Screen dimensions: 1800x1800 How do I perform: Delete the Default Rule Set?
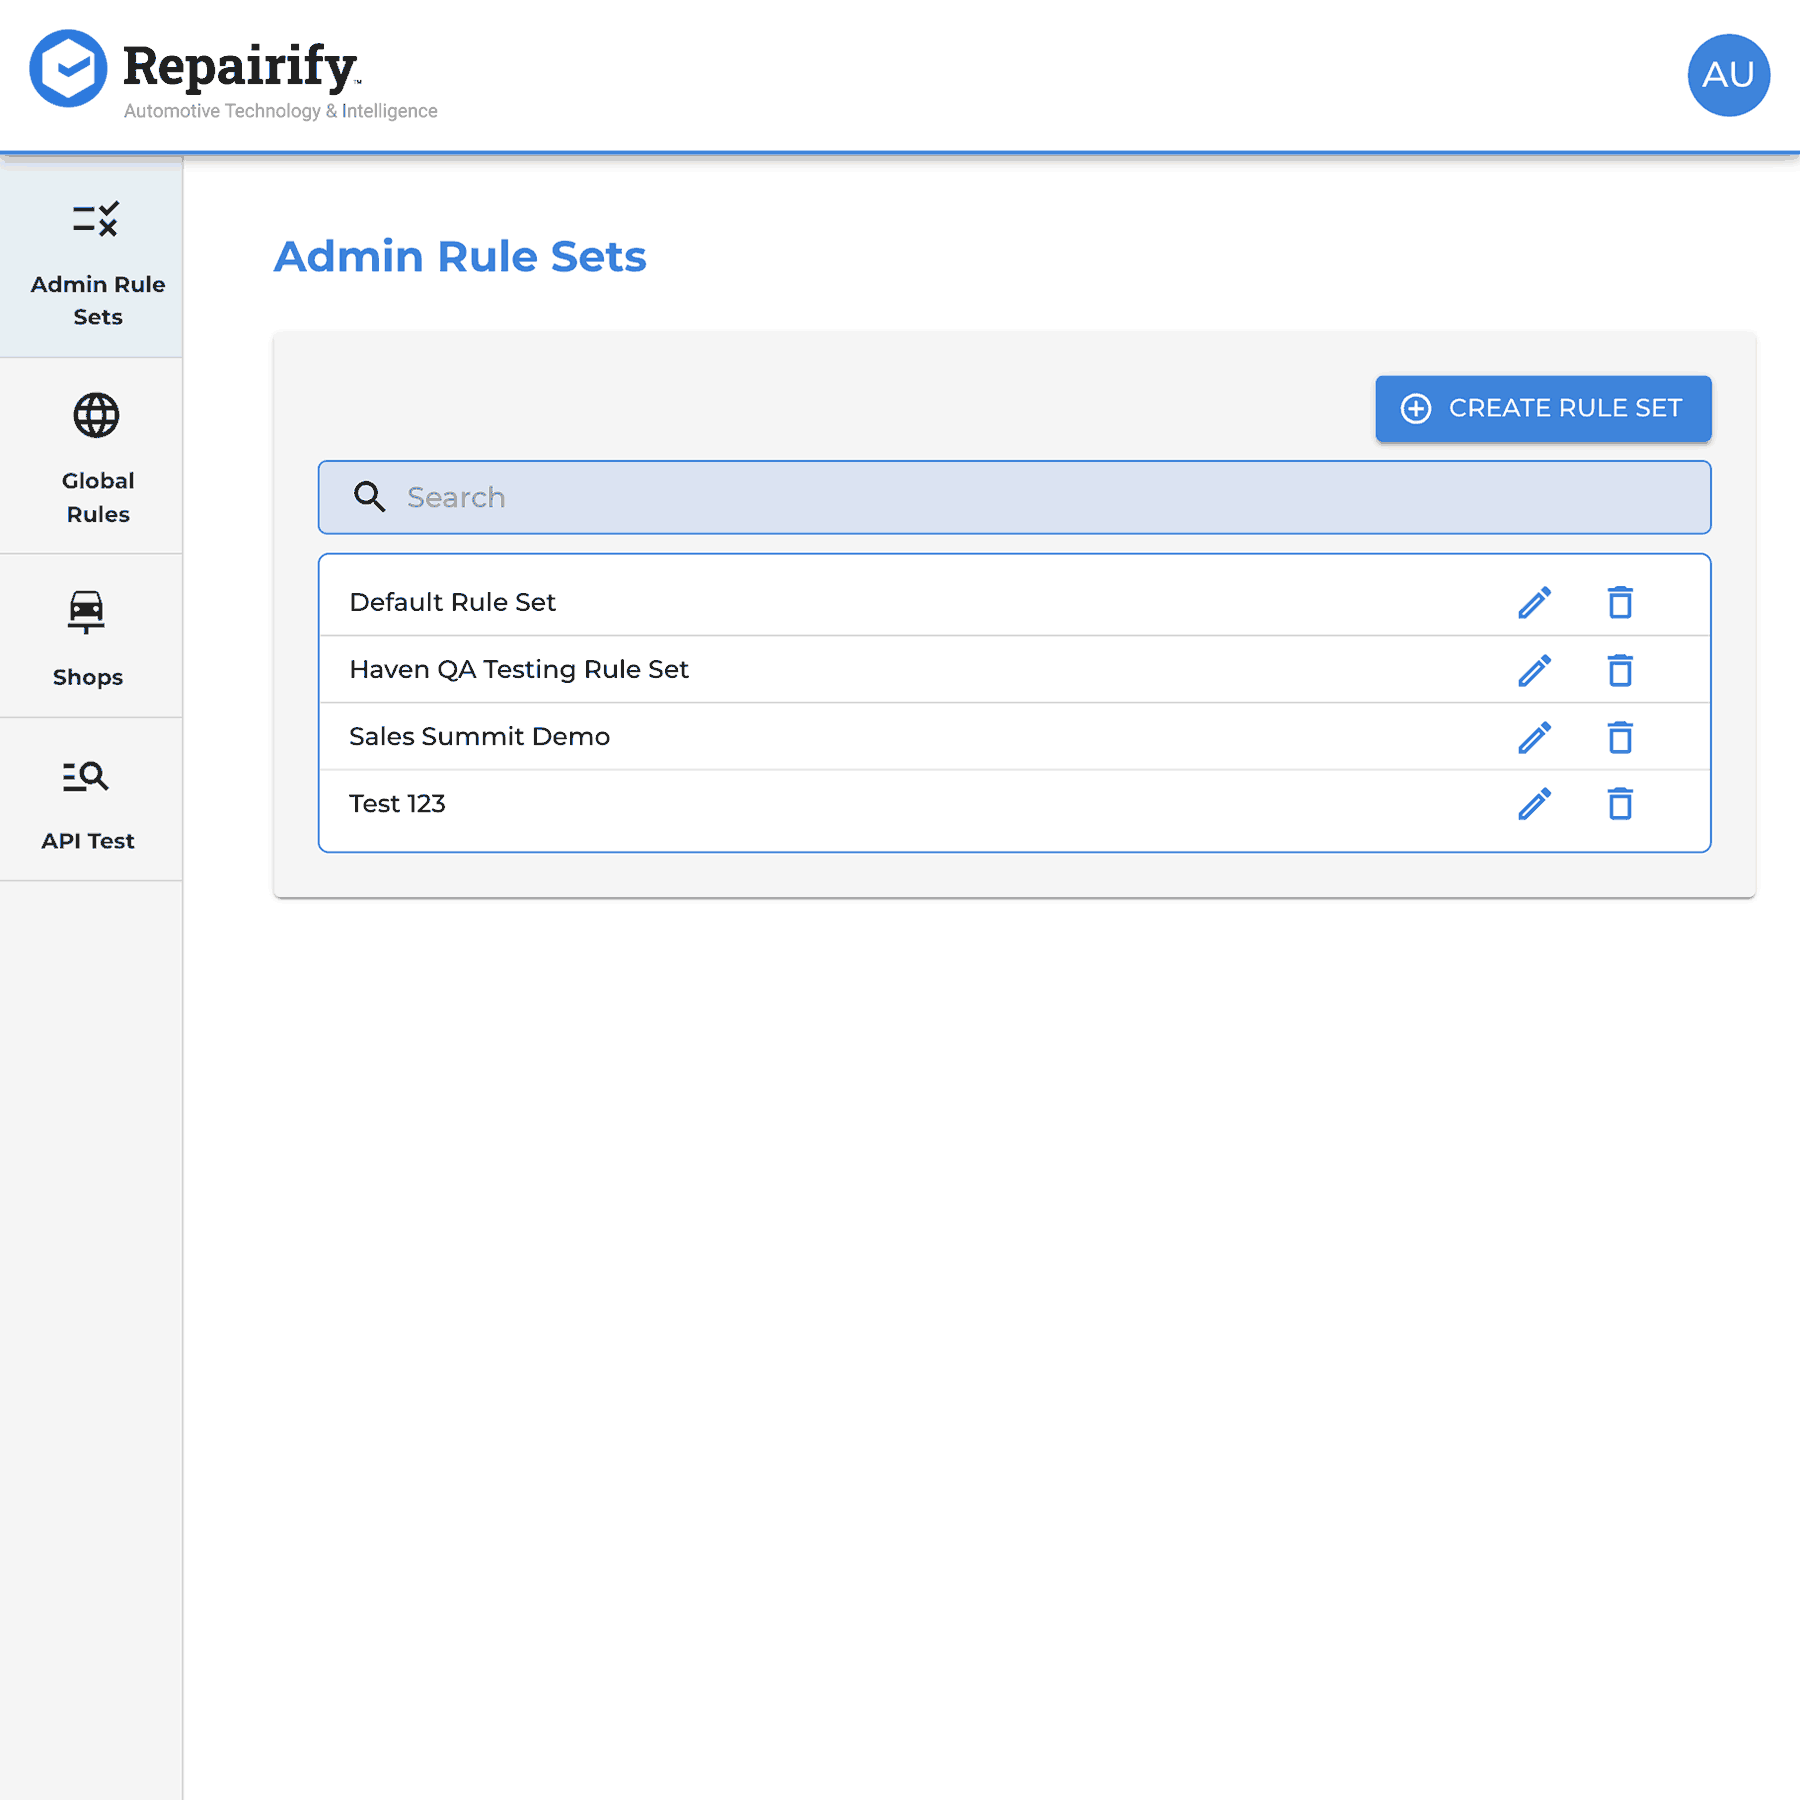[x=1620, y=603]
